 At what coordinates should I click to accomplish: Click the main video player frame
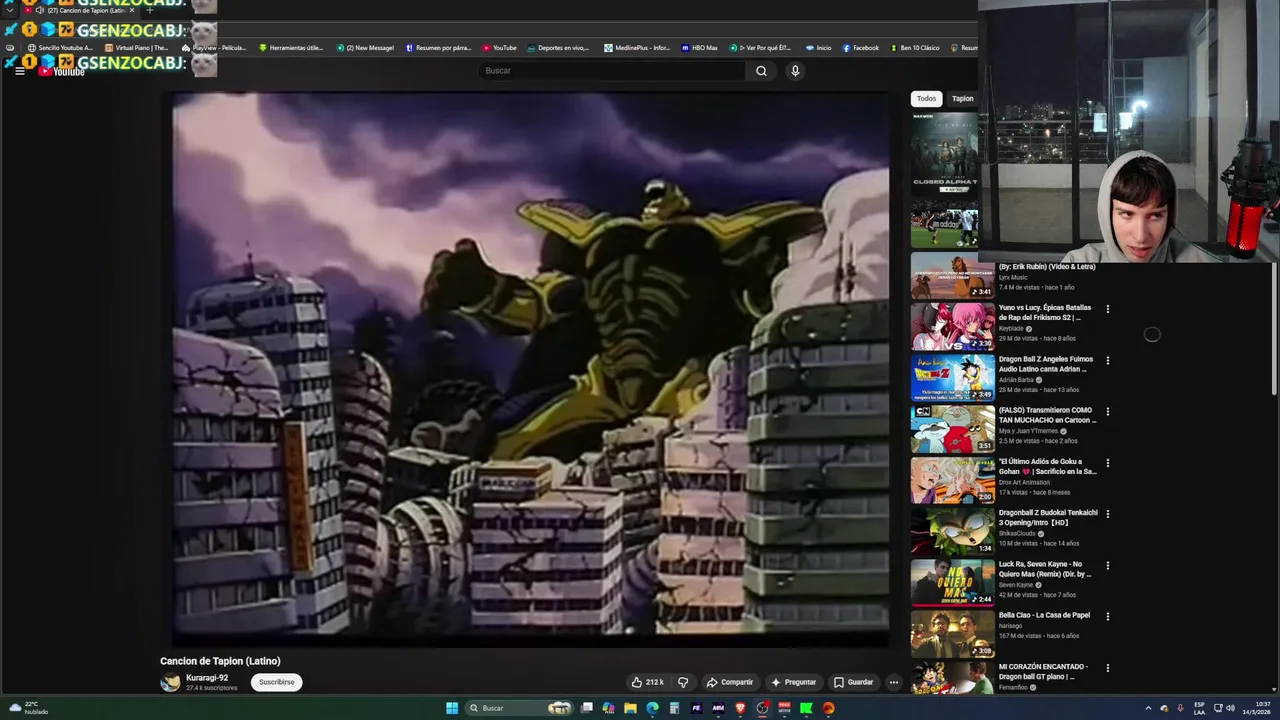tap(530, 370)
